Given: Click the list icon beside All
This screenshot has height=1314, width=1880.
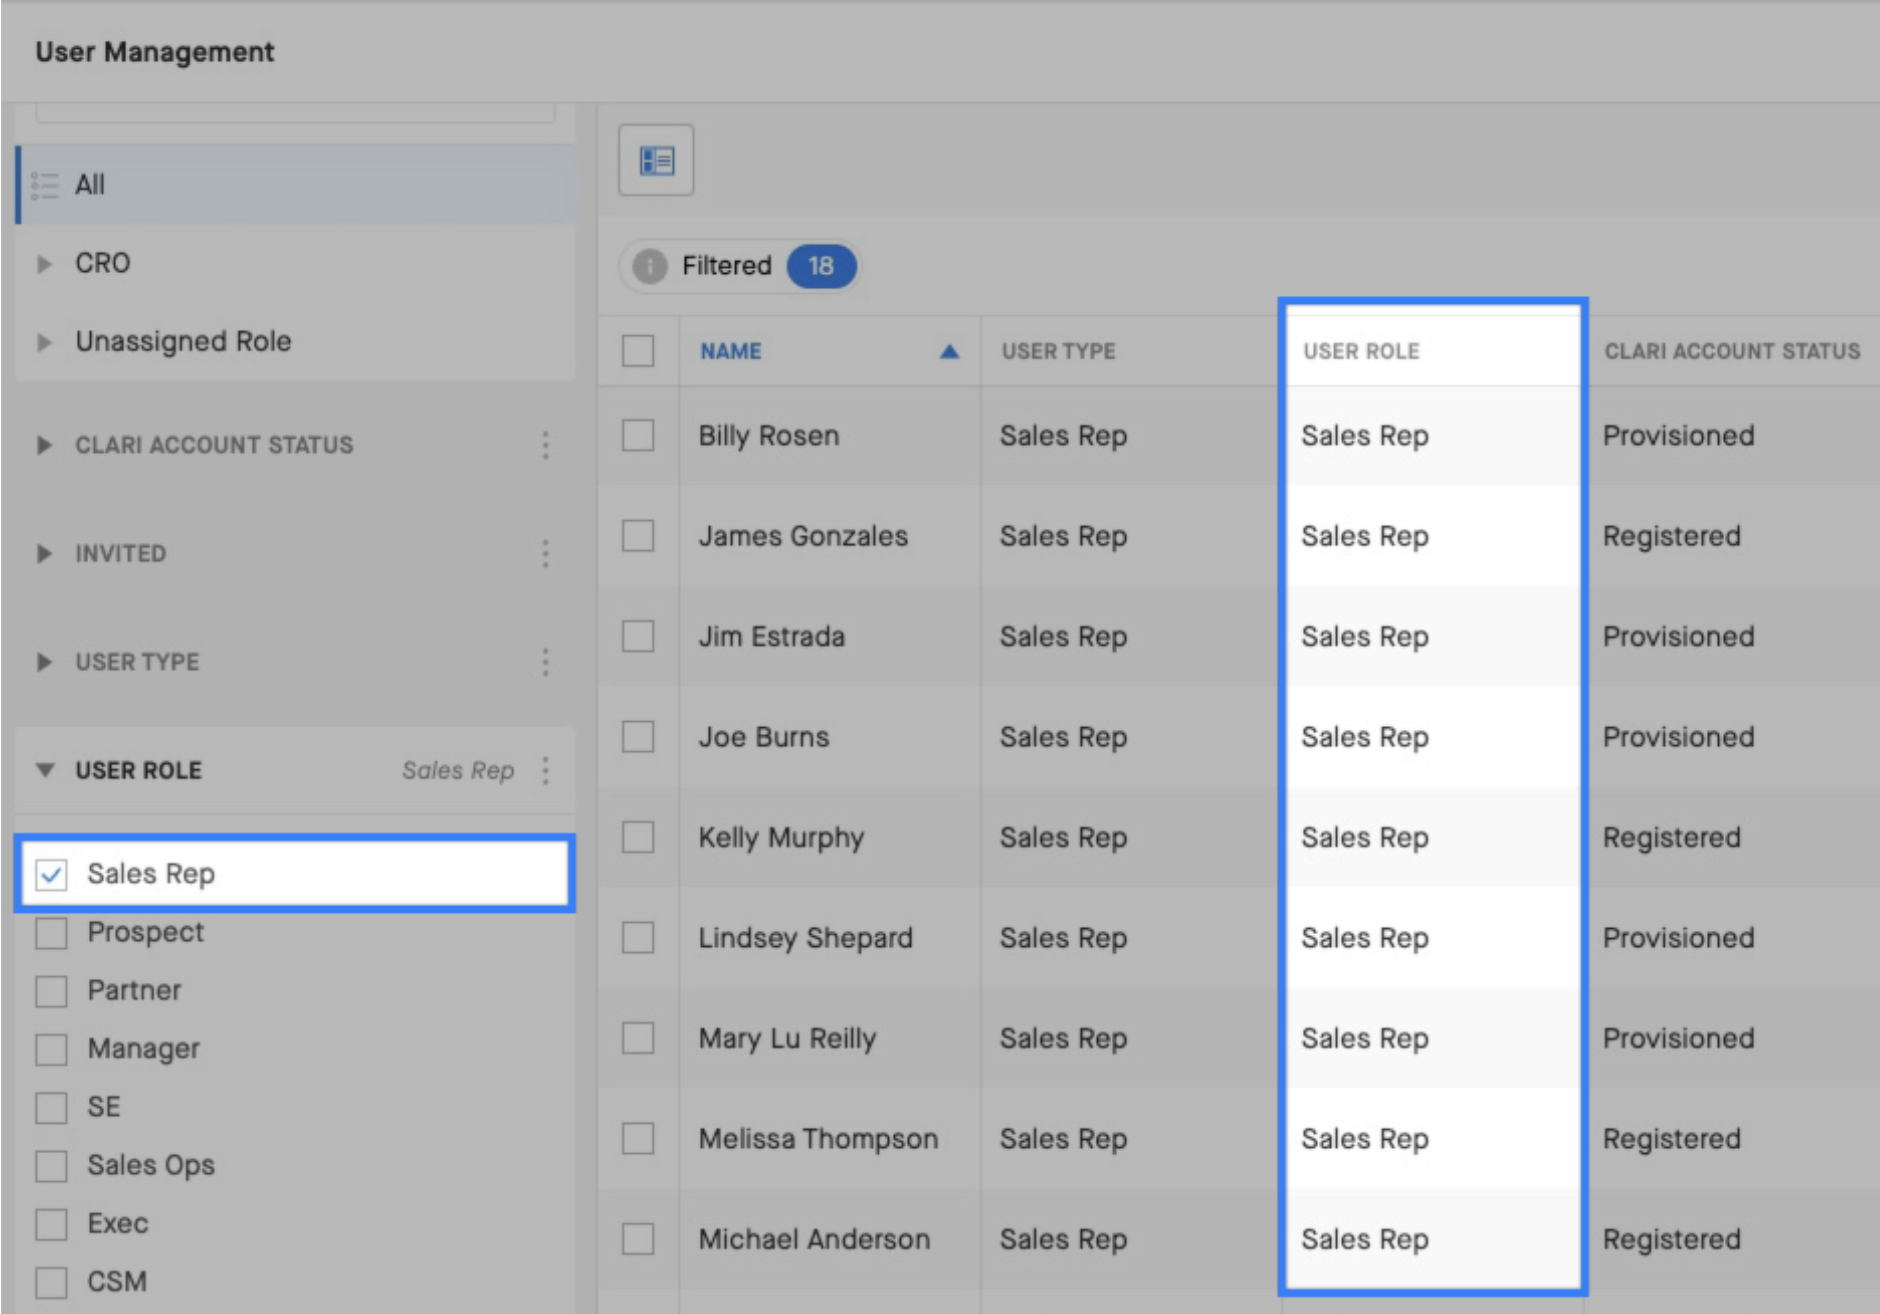Looking at the screenshot, I should 45,185.
